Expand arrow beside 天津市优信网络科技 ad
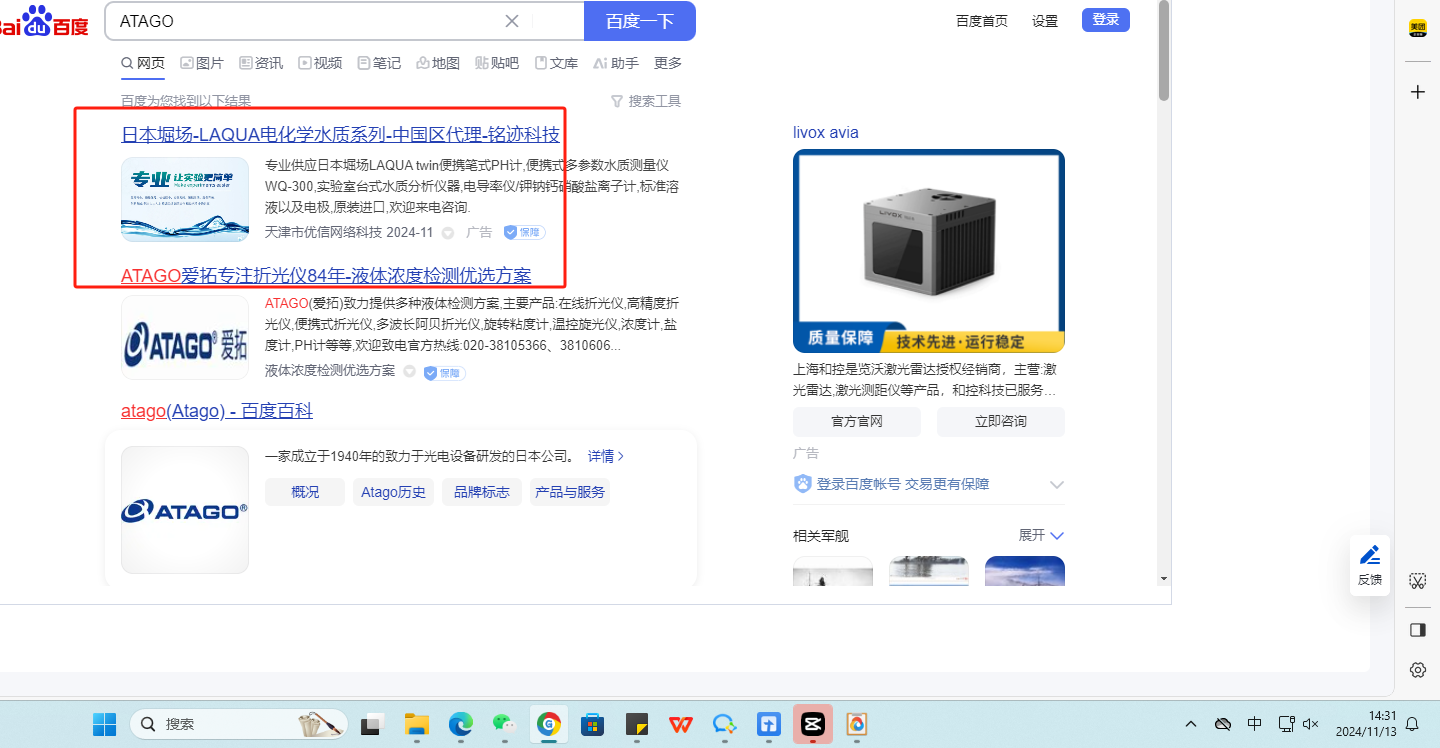1440x748 pixels. tap(448, 233)
